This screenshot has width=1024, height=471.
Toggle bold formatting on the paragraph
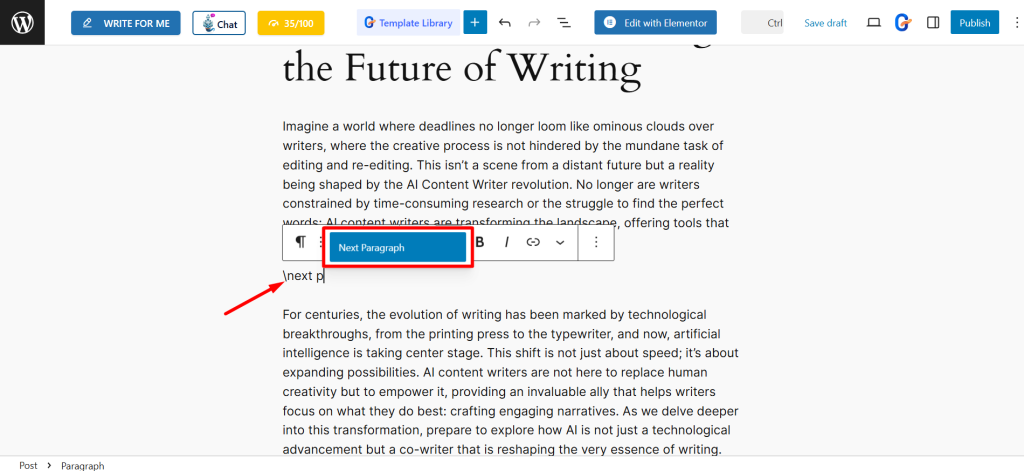click(x=480, y=242)
